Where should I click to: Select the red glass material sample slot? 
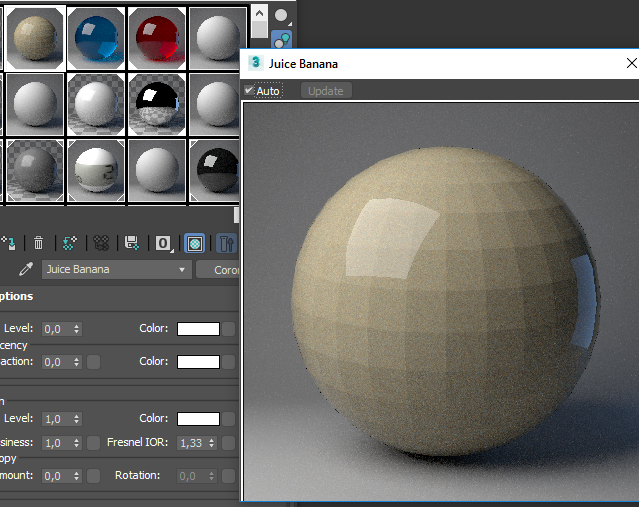pyautogui.click(x=157, y=35)
